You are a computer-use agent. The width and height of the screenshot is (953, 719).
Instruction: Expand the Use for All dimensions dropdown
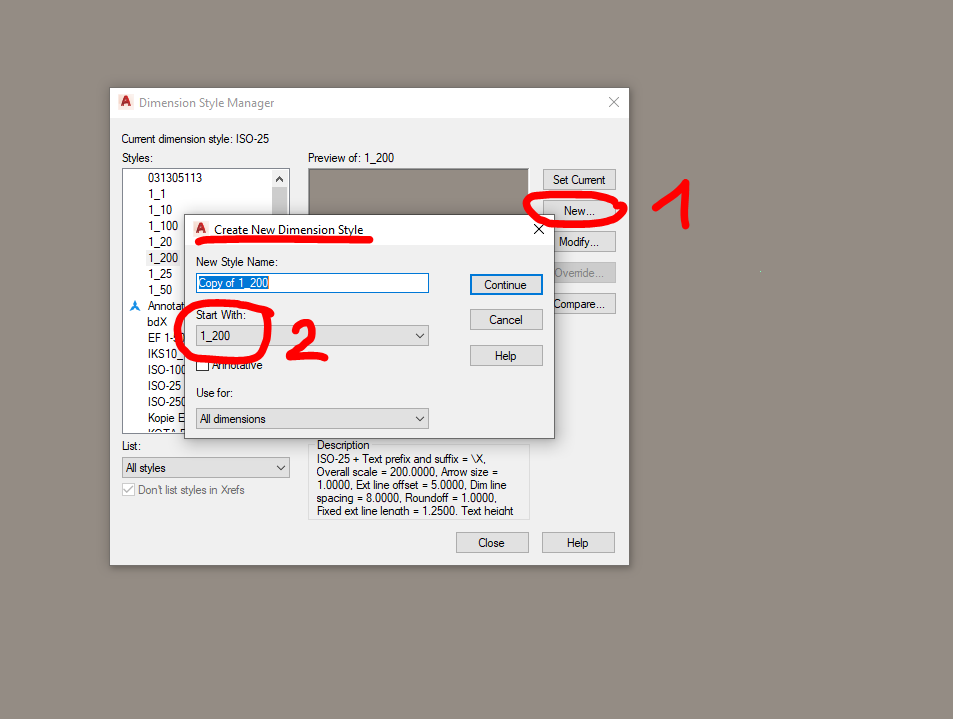[312, 419]
